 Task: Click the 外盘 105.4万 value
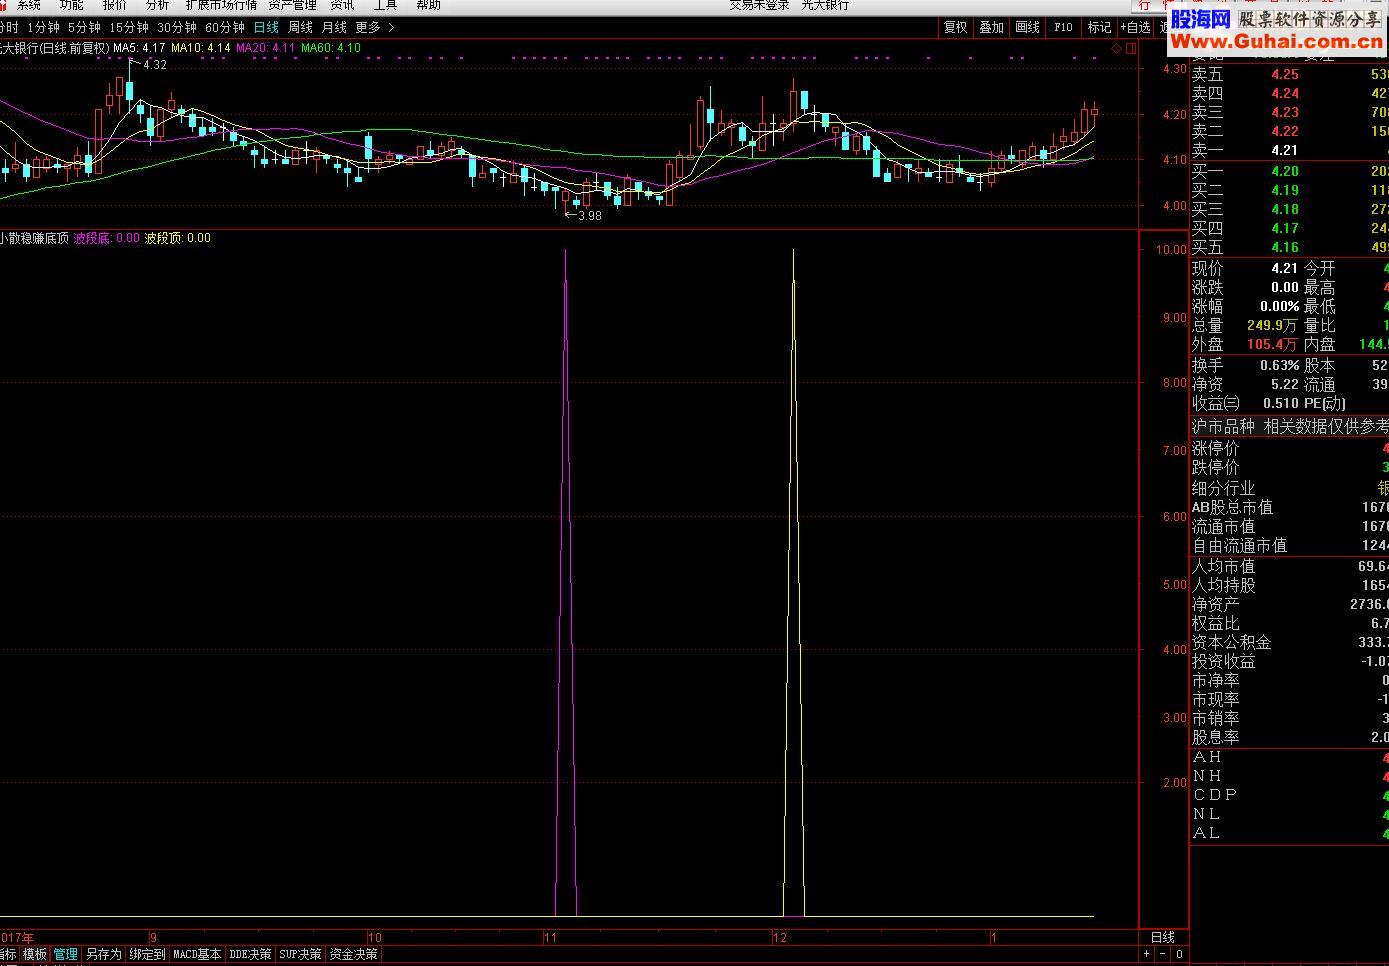pyautogui.click(x=1272, y=344)
